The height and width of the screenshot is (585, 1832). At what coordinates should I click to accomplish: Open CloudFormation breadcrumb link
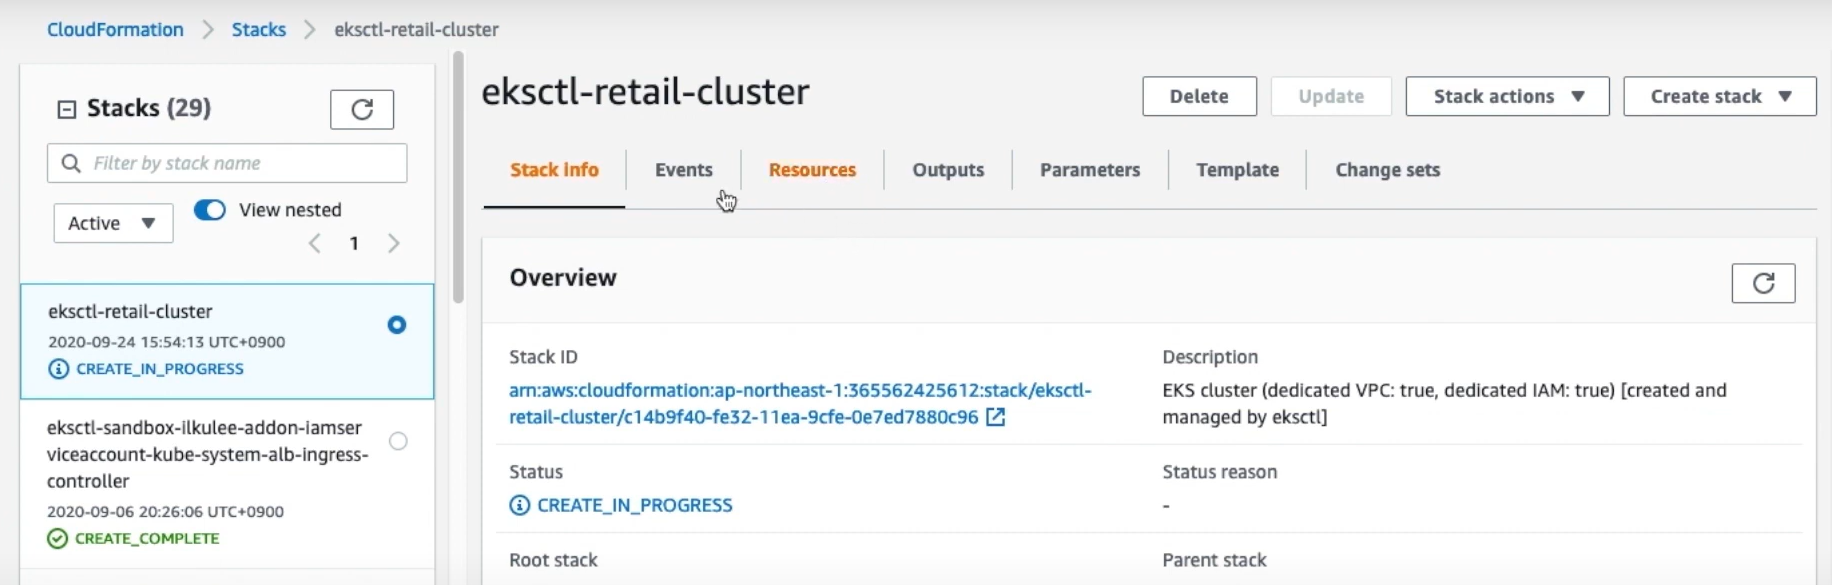pyautogui.click(x=115, y=29)
